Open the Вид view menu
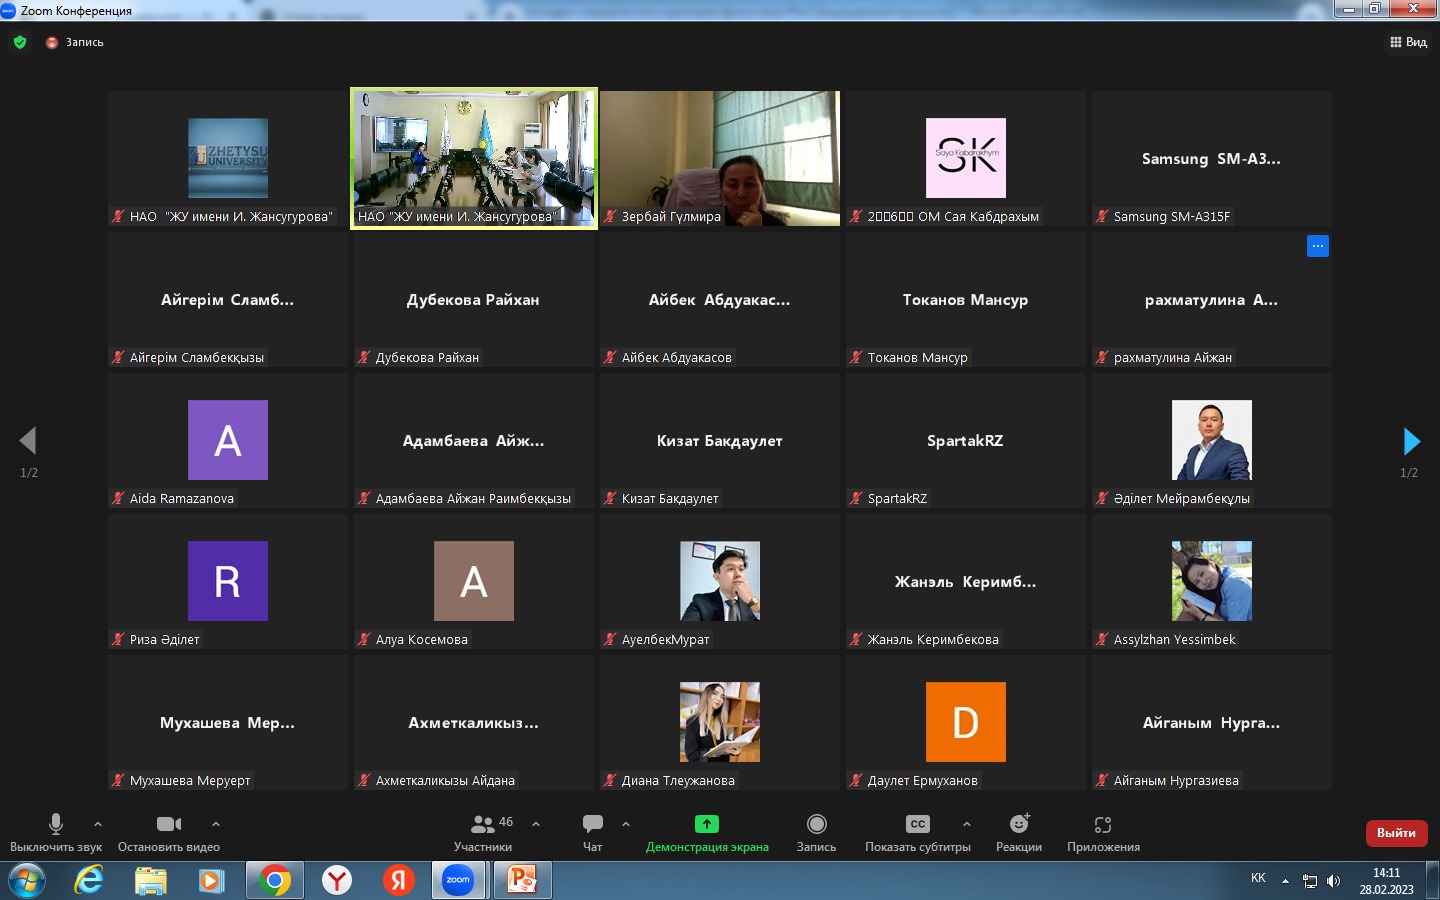The height and width of the screenshot is (900, 1440). pos(1408,42)
